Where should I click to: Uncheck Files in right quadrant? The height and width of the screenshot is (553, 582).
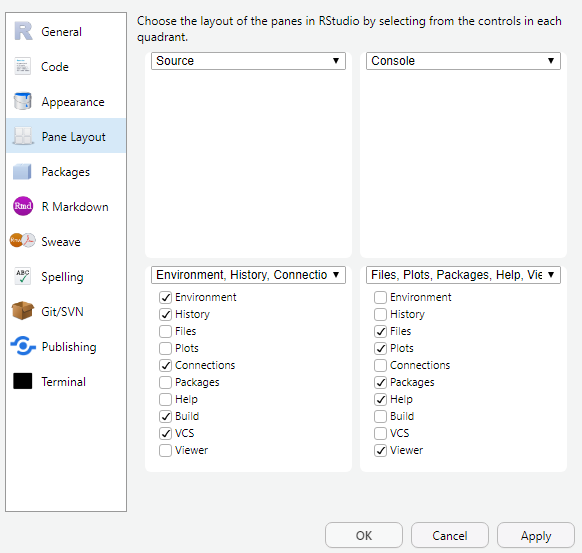coord(380,331)
